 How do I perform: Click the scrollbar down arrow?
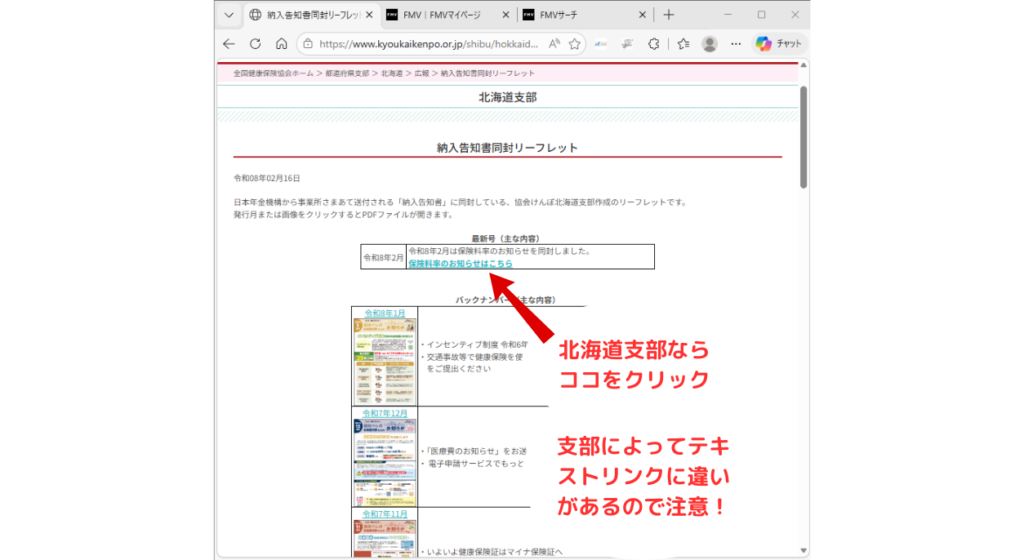[803, 551]
